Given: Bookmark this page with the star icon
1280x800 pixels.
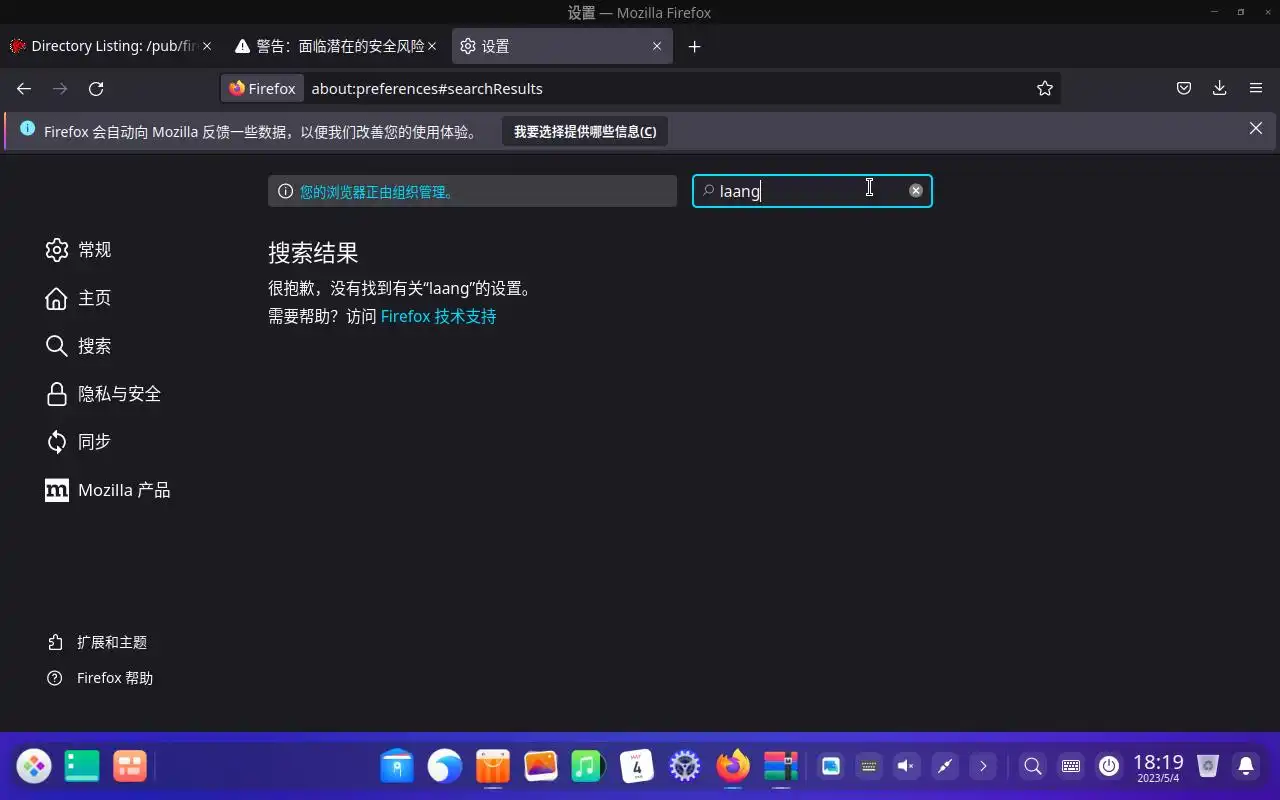Looking at the screenshot, I should [x=1045, y=88].
